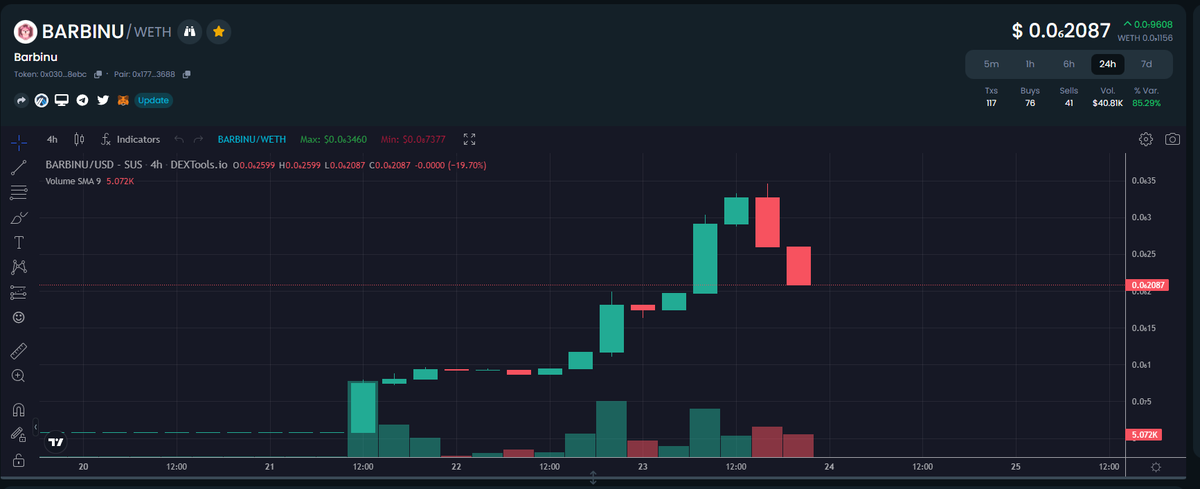
Task: Select the 6h timeframe tab
Action: [1069, 64]
